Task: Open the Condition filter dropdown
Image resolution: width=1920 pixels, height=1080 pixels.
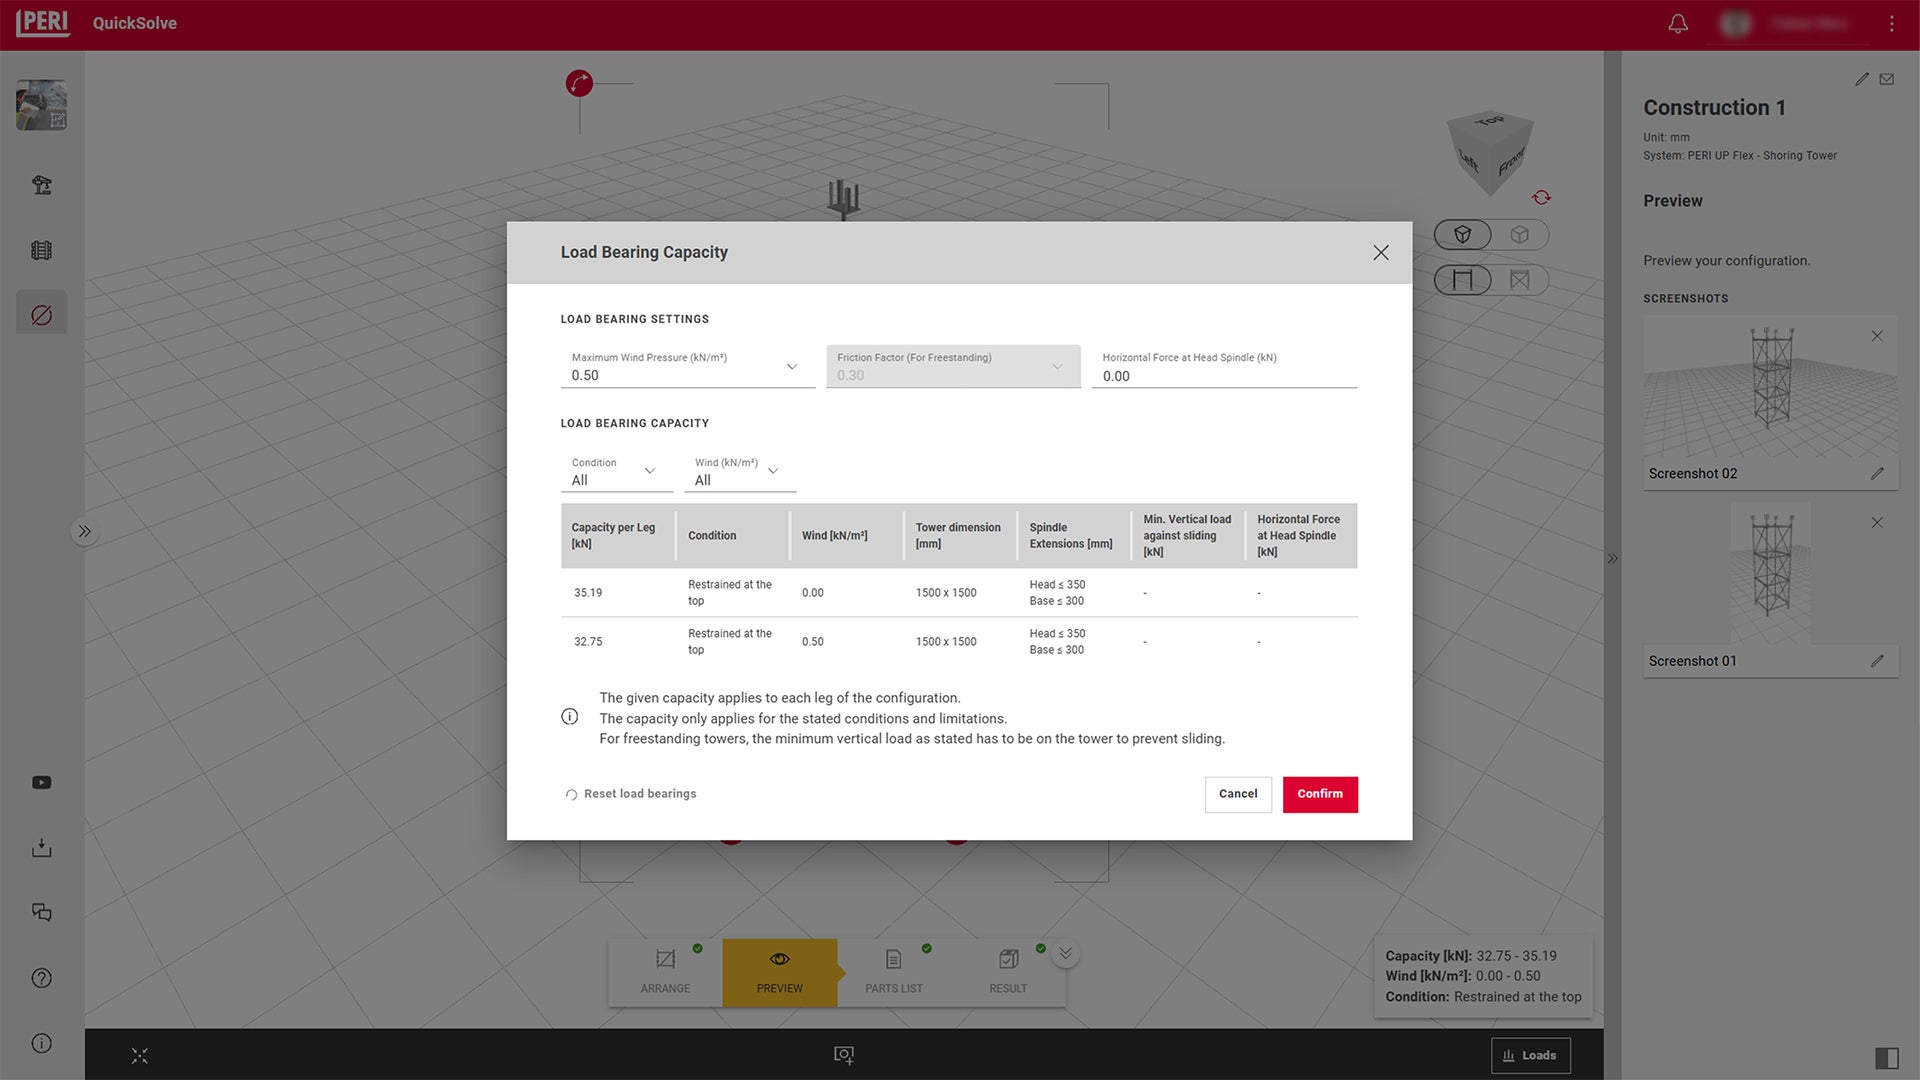Action: (650, 471)
